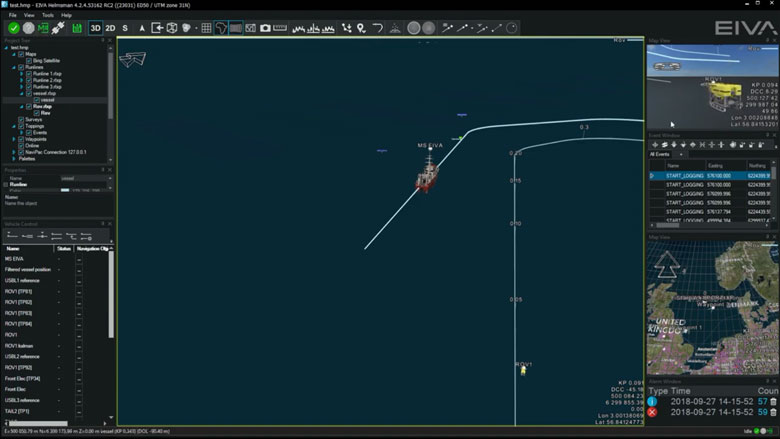Click the green checkmark status icon
Screen dimensions: 780x439
click(14, 28)
